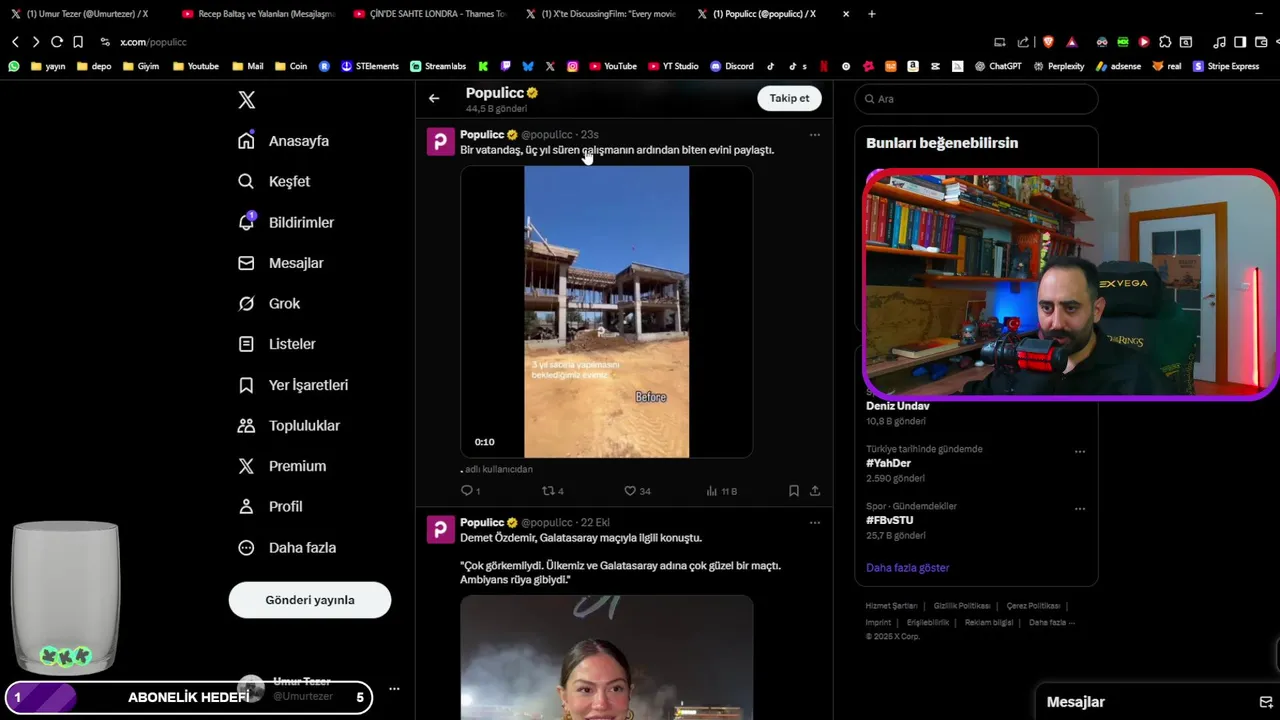The height and width of the screenshot is (720, 1280).
Task: Go back with the profile back arrow
Action: 434,98
